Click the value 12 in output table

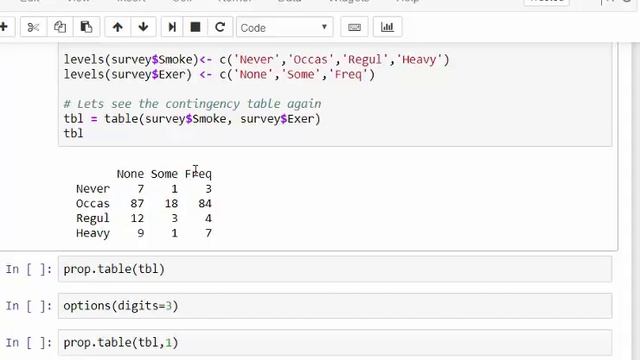(x=137, y=218)
